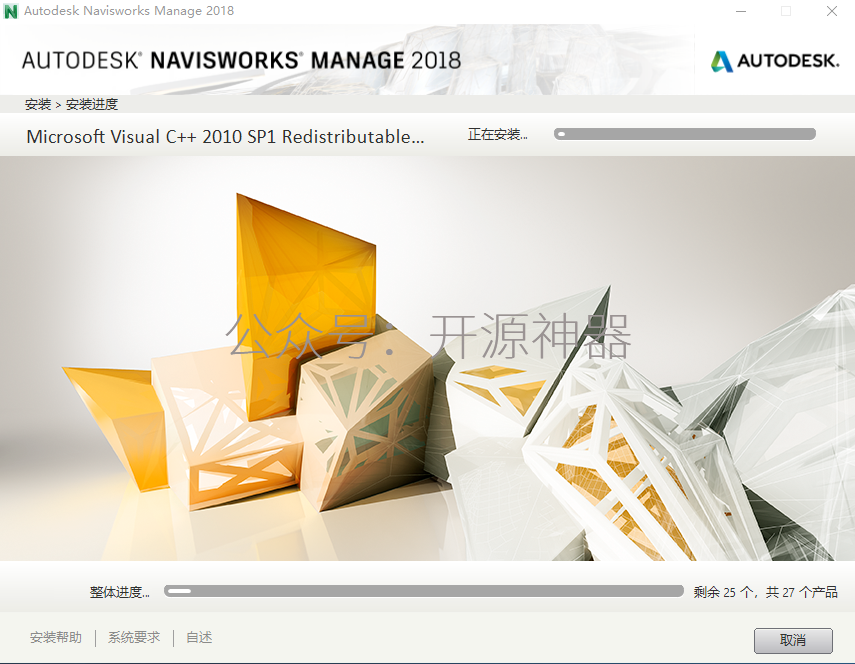Close the installer window
855x664 pixels.
coord(832,11)
